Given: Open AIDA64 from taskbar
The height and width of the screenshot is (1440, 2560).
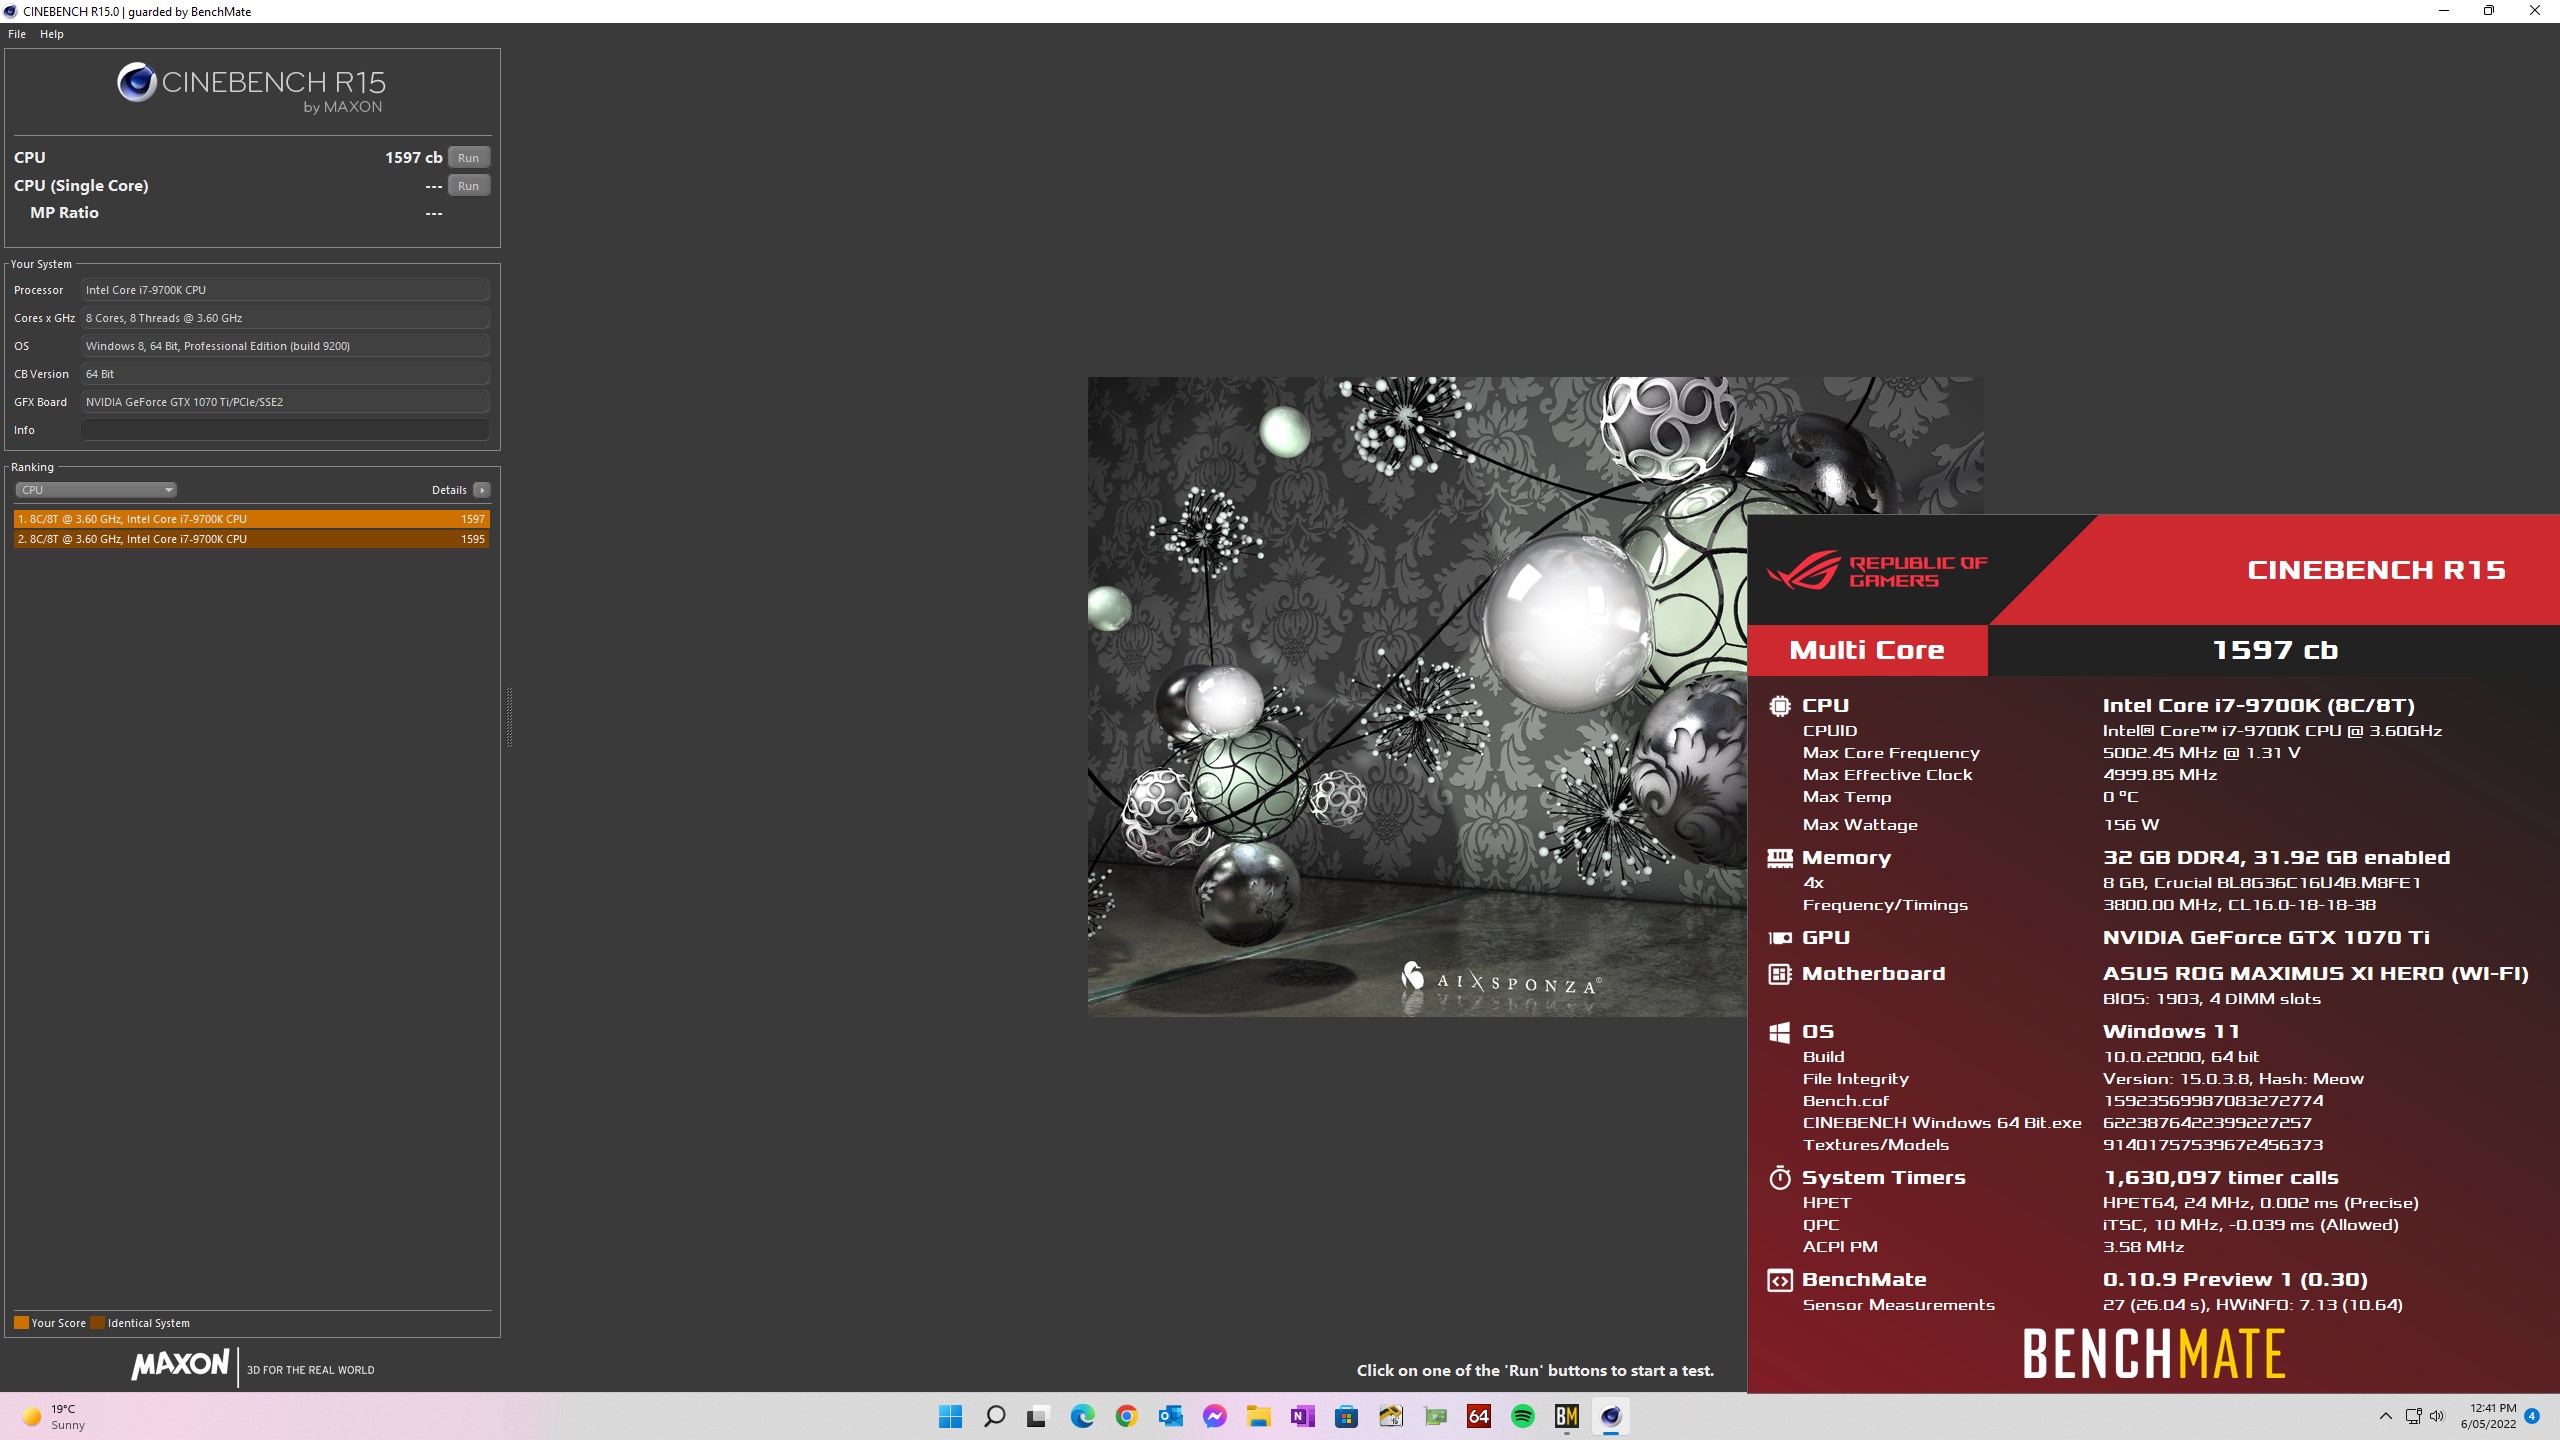Looking at the screenshot, I should pyautogui.click(x=1478, y=1416).
